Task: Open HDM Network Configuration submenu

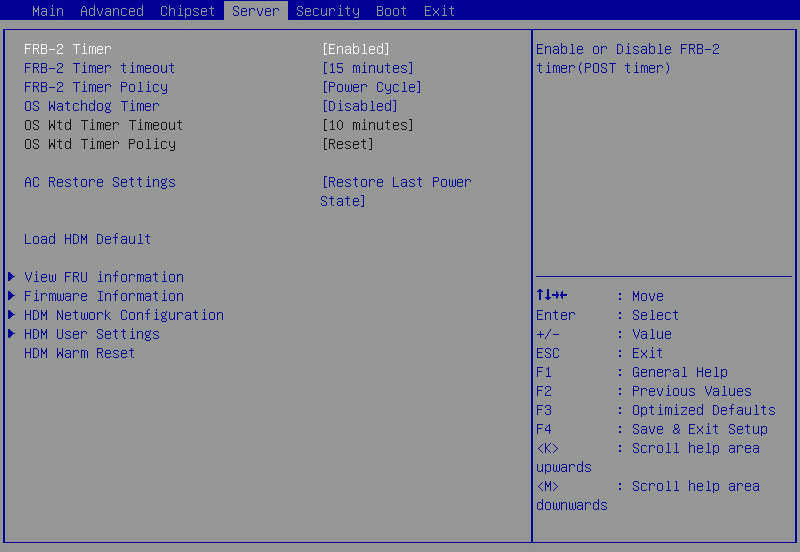Action: tap(124, 315)
